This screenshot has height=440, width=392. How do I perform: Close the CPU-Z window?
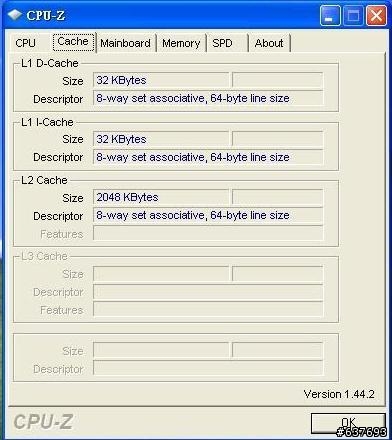pos(376,16)
